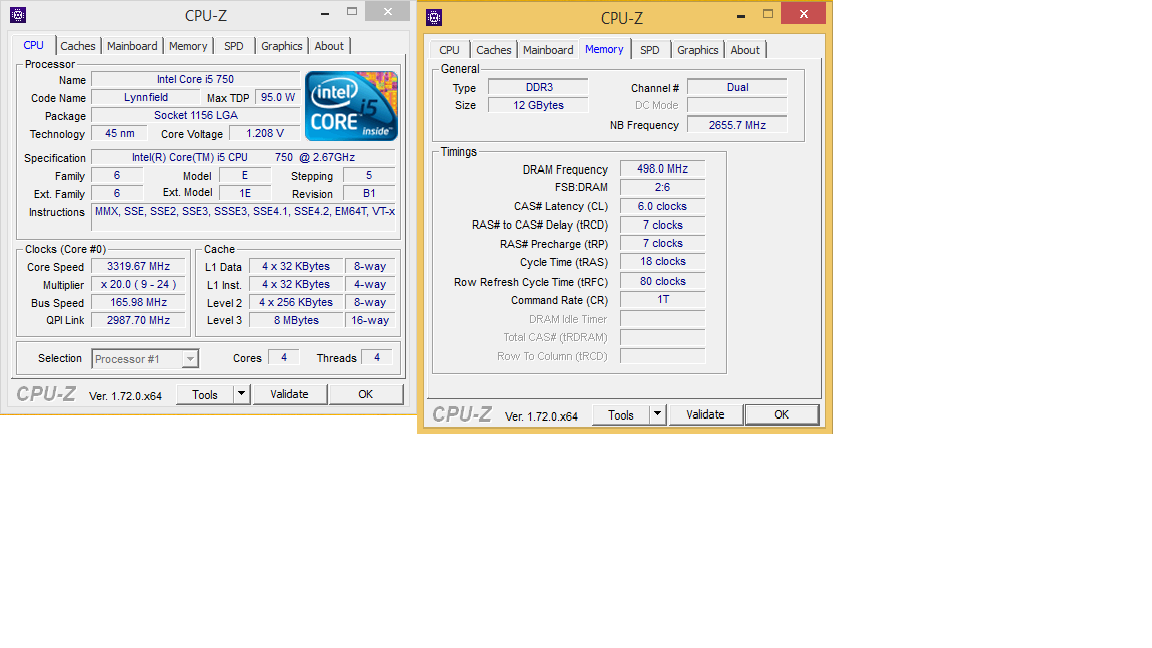Click OK button in right CPU-Z window
Viewport: 1152px width, 648px height.
click(x=782, y=414)
